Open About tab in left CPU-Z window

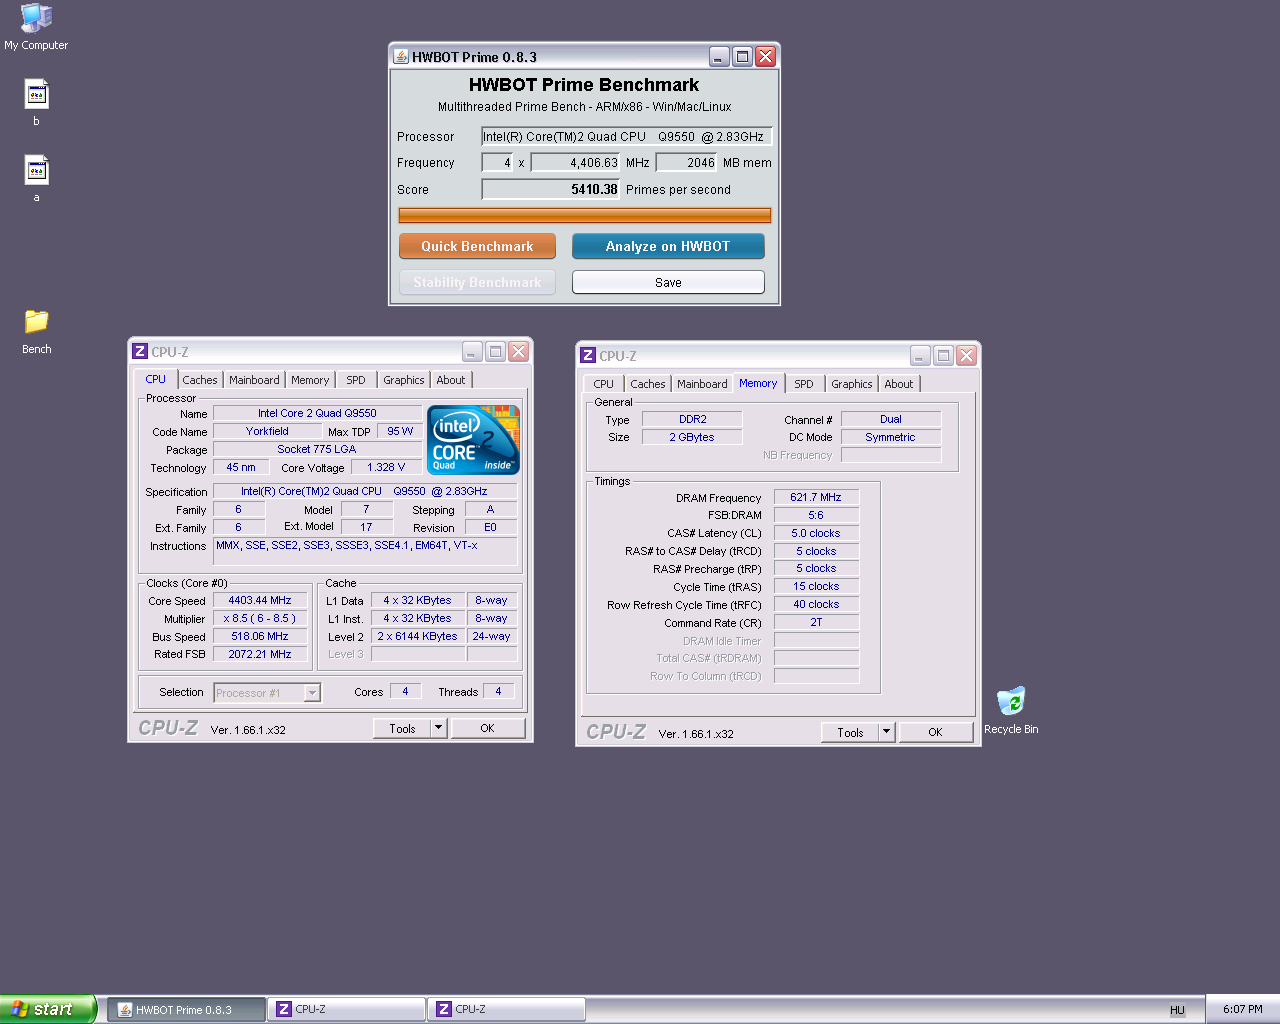pos(451,380)
